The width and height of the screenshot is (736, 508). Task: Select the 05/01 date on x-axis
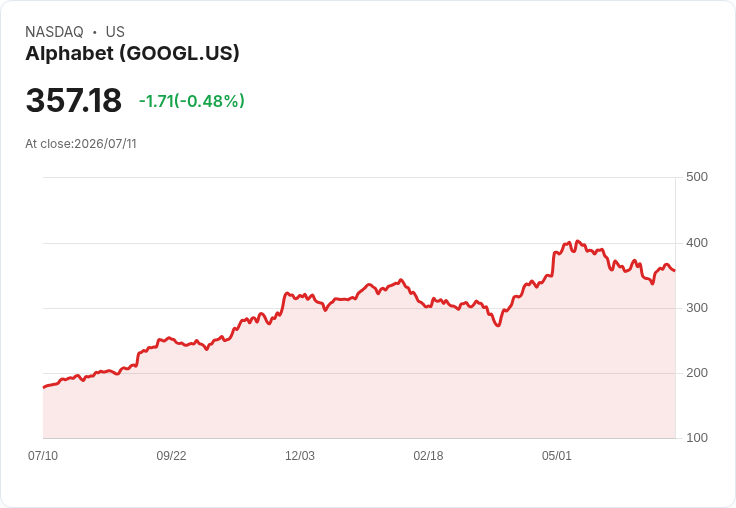point(557,455)
